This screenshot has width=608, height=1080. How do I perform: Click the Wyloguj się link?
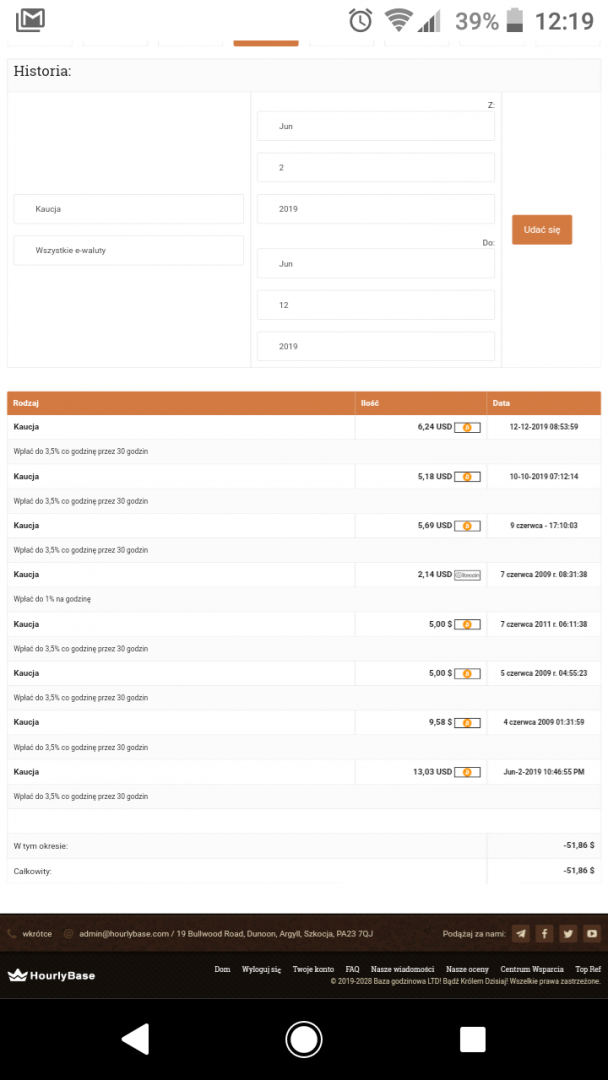tap(259, 969)
